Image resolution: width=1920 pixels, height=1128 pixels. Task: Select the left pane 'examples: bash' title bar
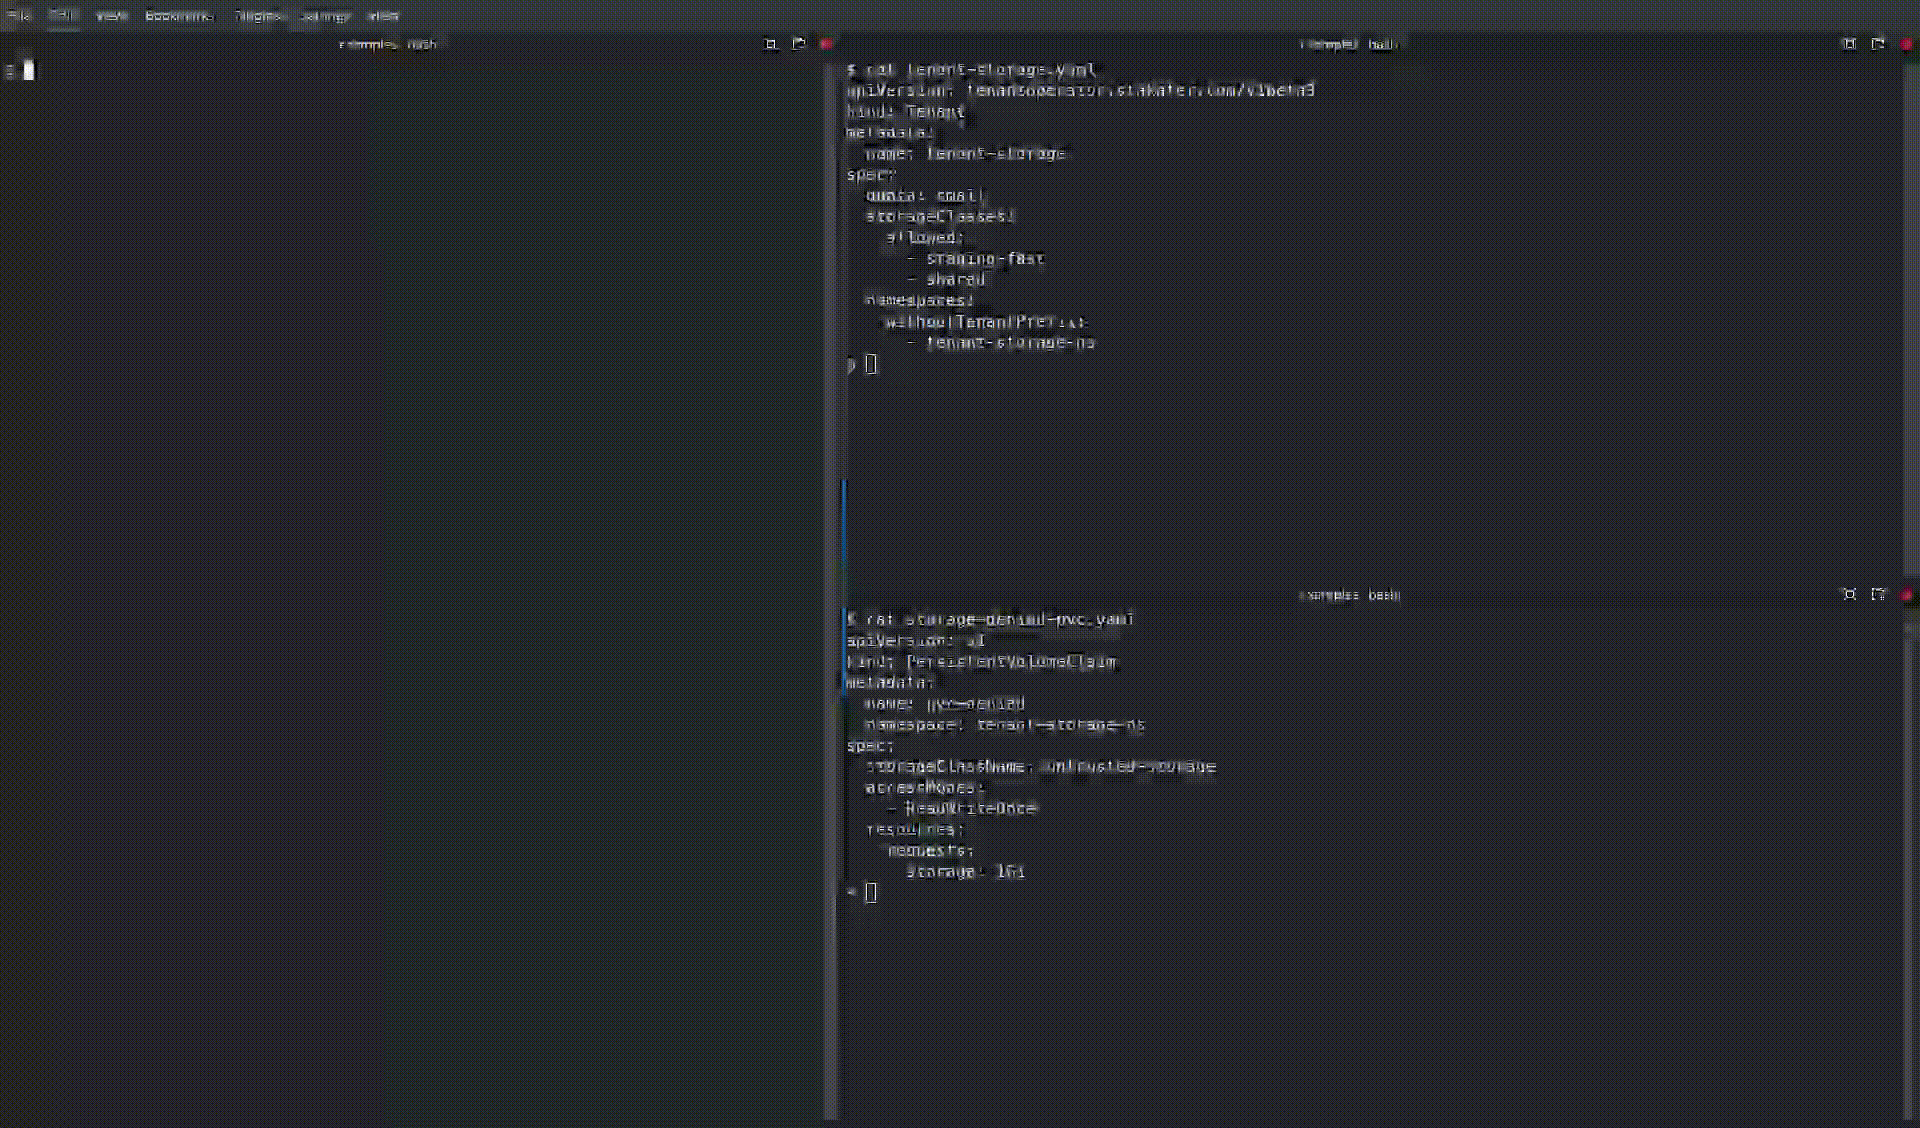click(x=388, y=44)
